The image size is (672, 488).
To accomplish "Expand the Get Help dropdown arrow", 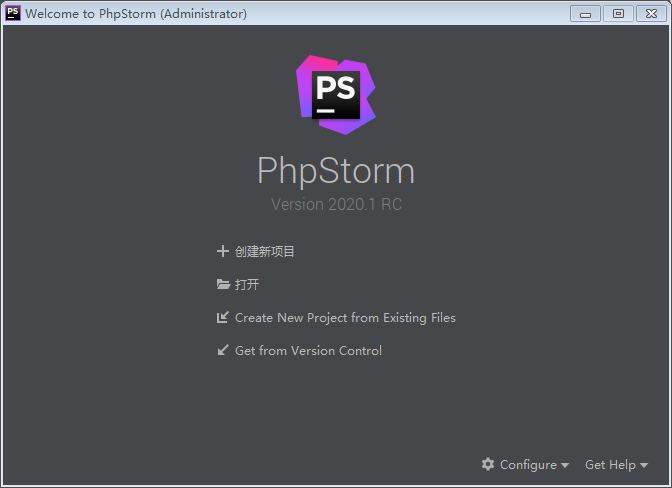I will [x=644, y=466].
